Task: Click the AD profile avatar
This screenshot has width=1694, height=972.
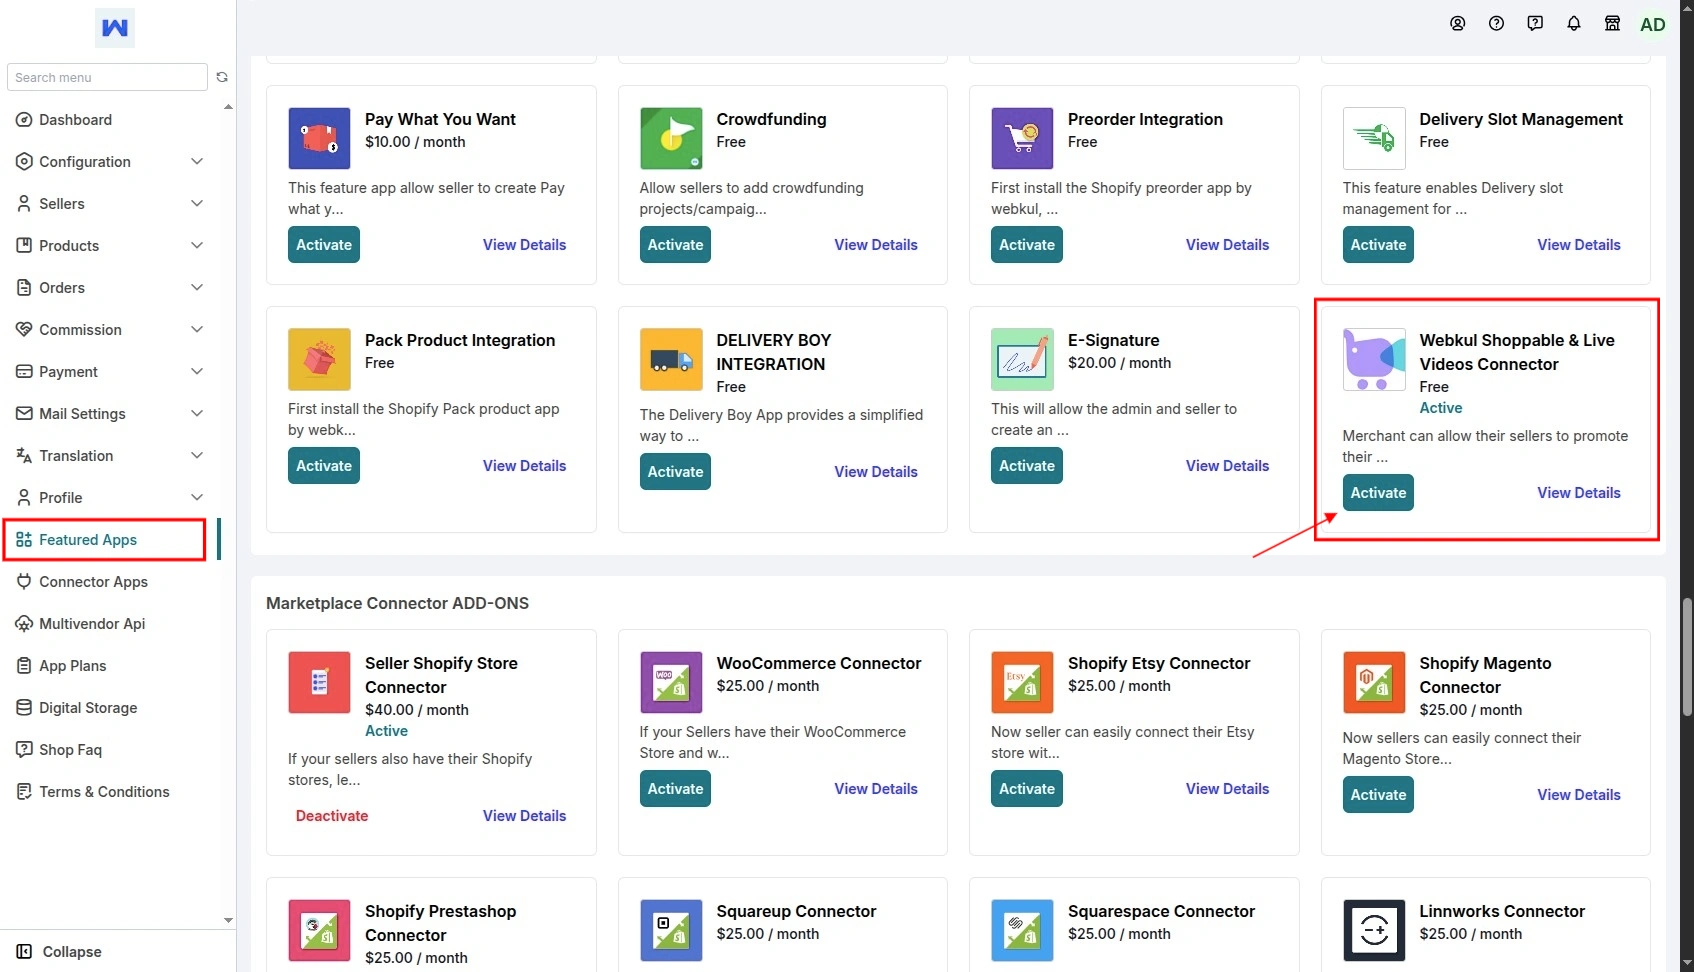Action: [x=1653, y=24]
